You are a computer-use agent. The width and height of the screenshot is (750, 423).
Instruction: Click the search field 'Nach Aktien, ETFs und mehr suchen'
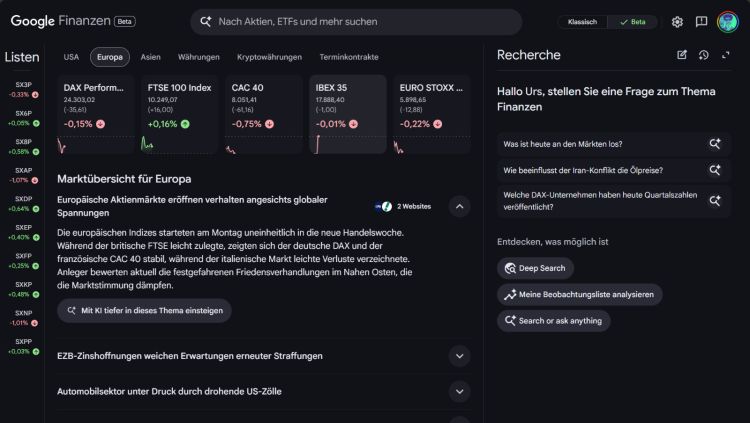(356, 22)
